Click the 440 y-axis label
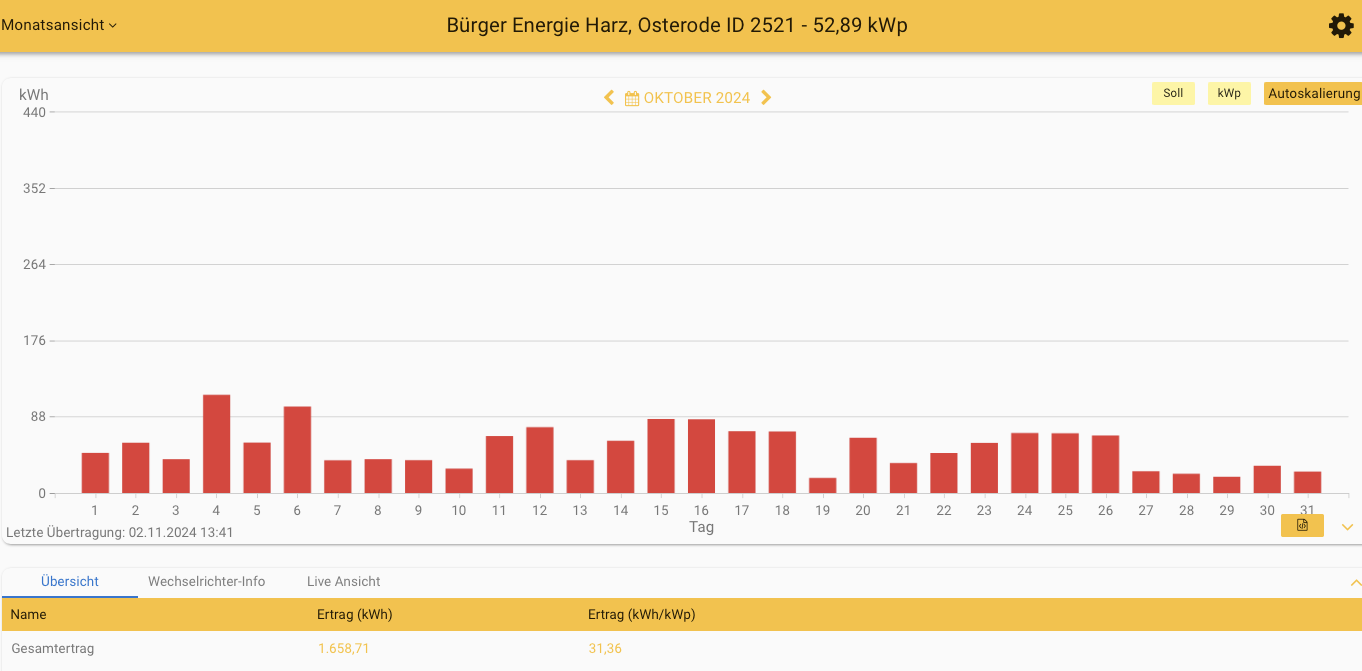Screen dimensions: 1362x671 point(34,112)
